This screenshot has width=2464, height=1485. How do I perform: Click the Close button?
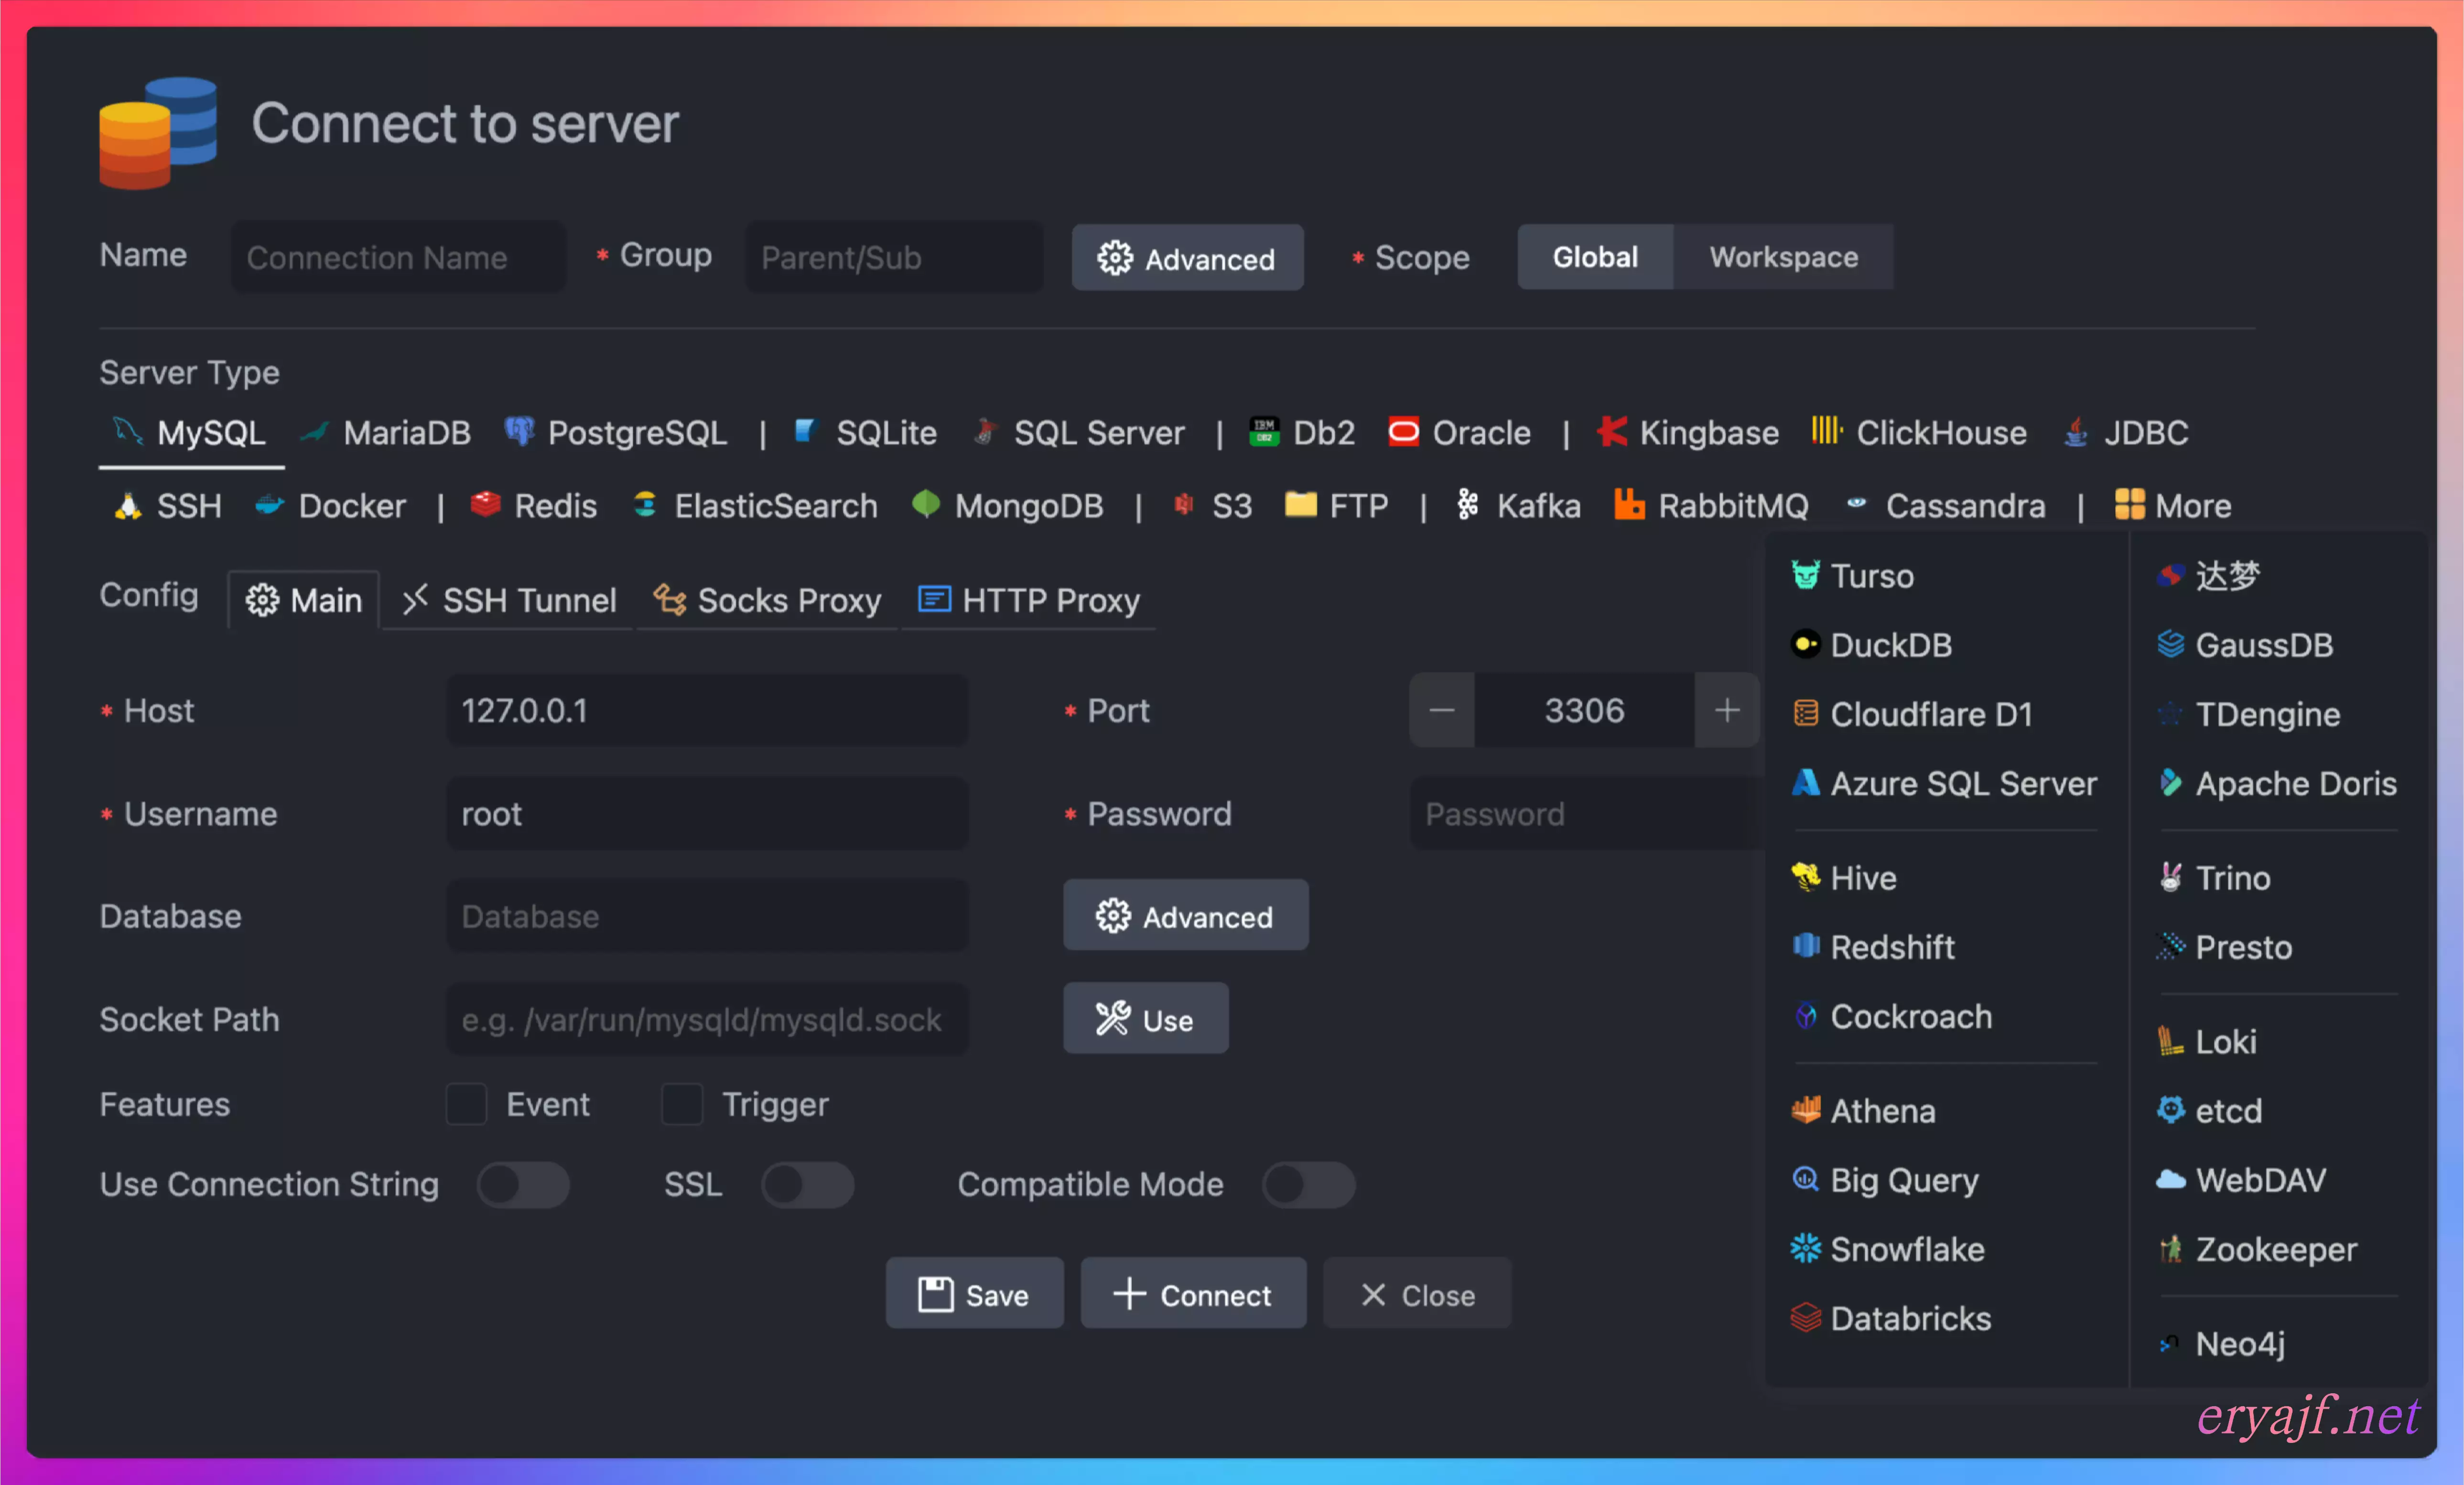[x=1417, y=1294]
